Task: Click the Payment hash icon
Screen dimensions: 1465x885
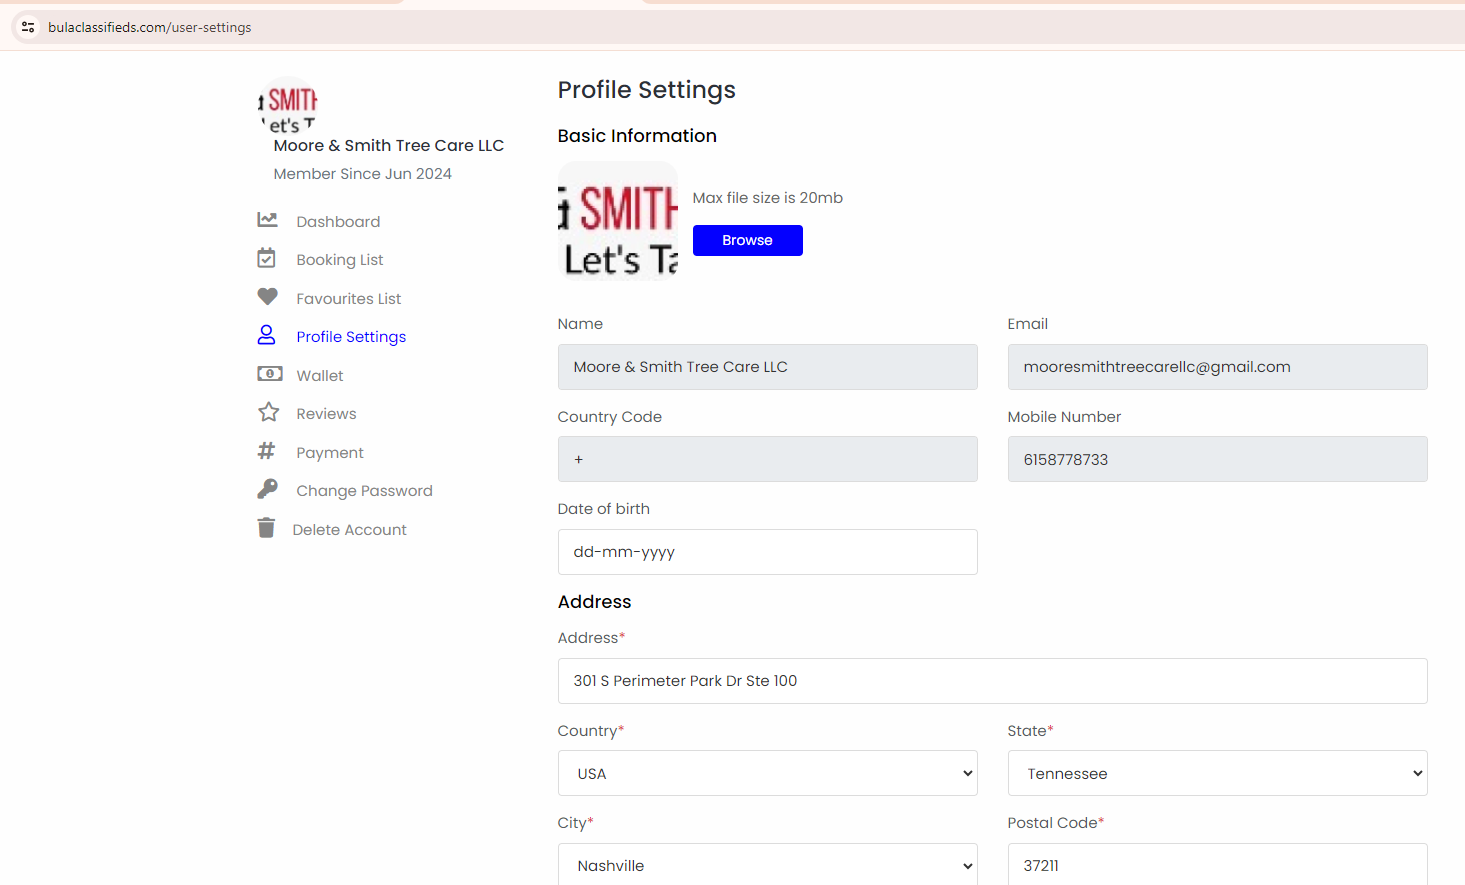Action: [266, 451]
